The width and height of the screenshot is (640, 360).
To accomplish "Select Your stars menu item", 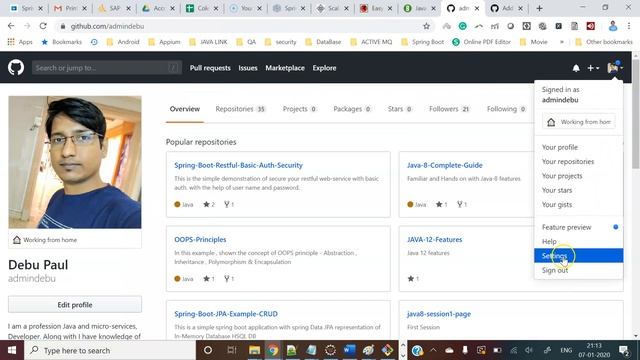I will 579,190.
